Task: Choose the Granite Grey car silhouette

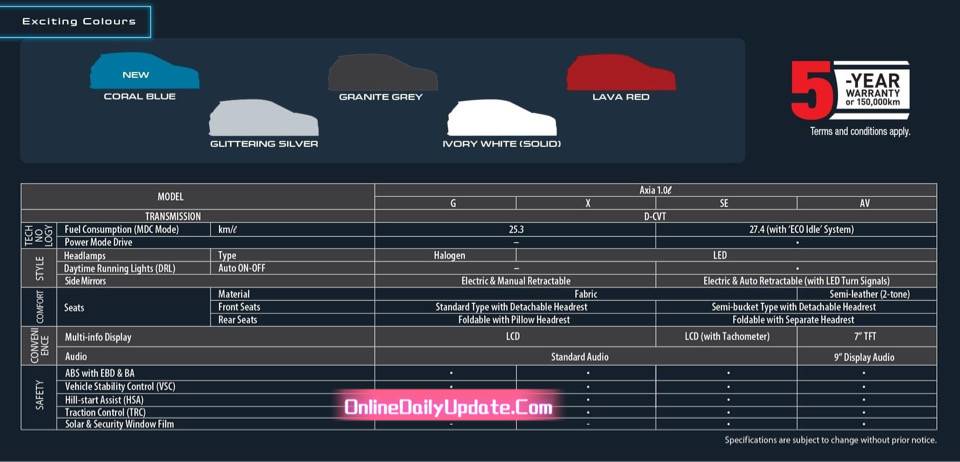Action: [x=383, y=72]
